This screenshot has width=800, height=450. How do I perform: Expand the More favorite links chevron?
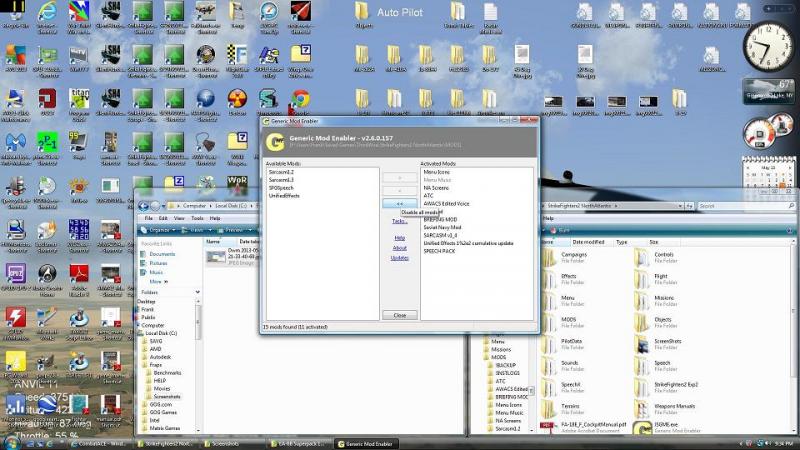[166, 282]
